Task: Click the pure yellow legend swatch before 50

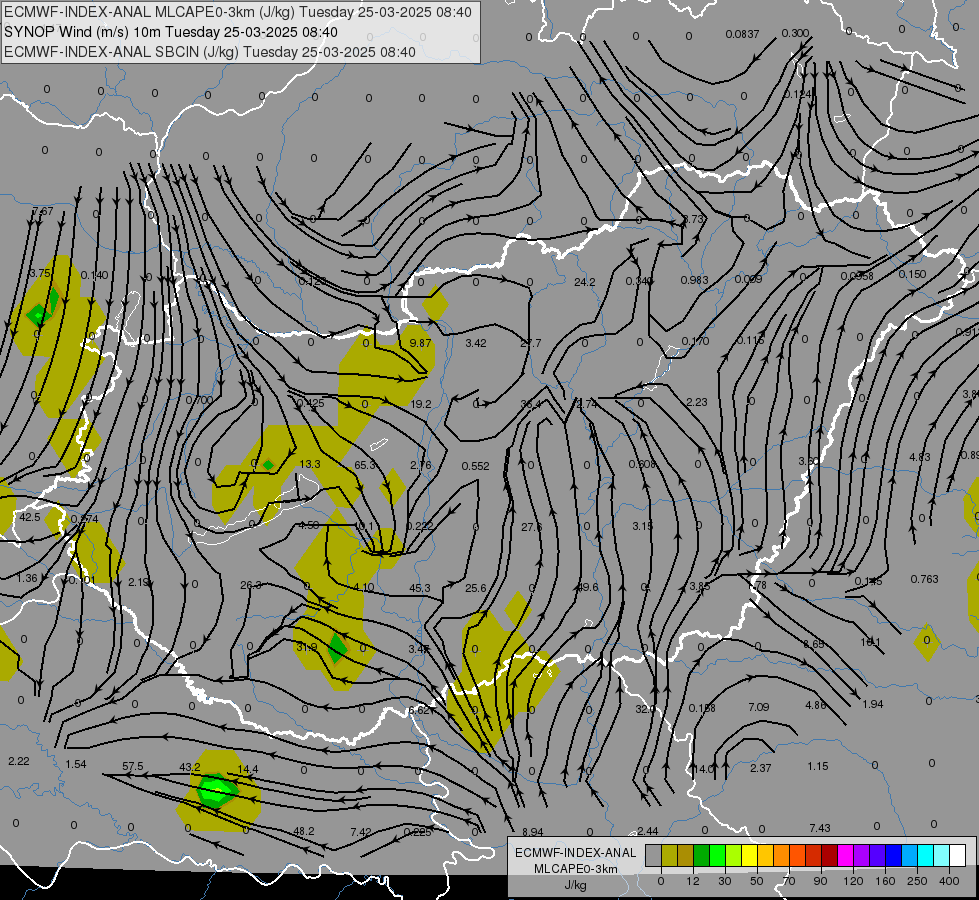Action: tap(749, 855)
